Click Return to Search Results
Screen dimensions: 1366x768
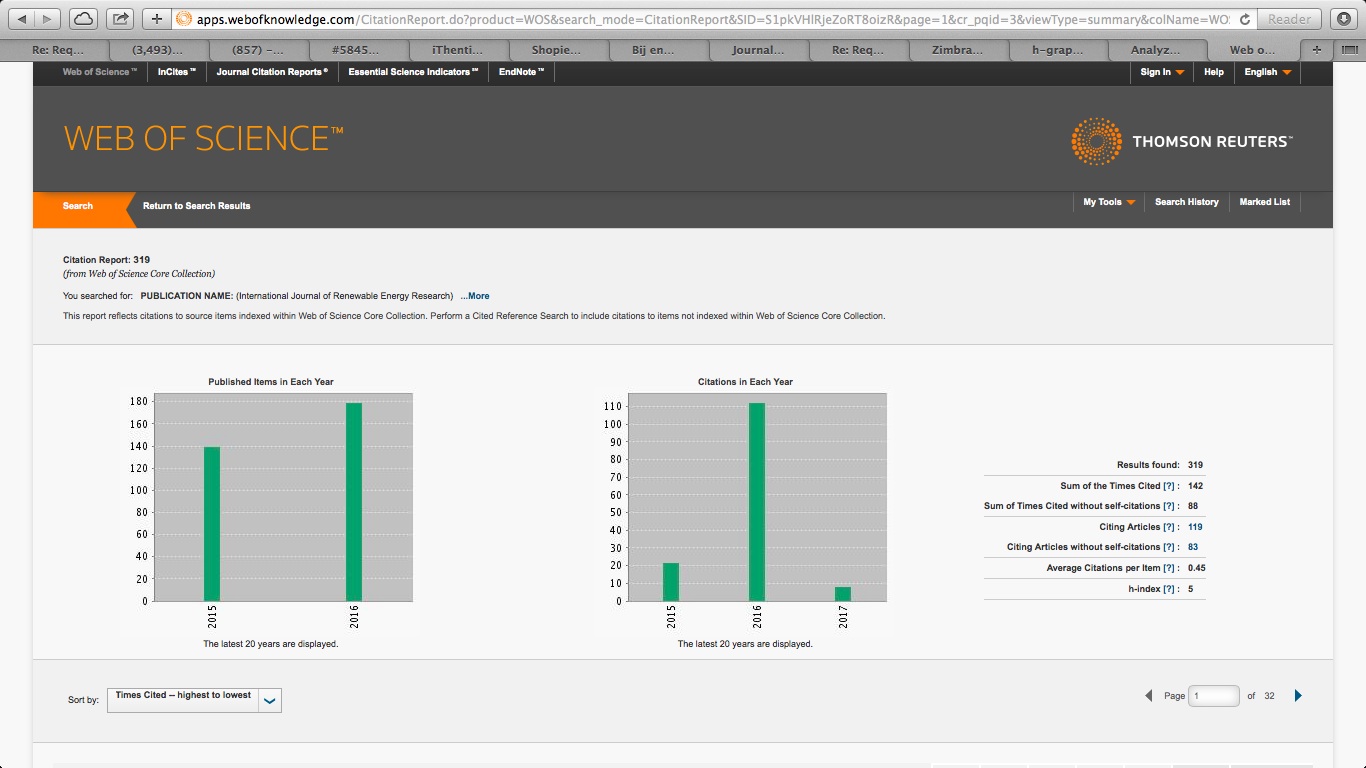coord(197,206)
